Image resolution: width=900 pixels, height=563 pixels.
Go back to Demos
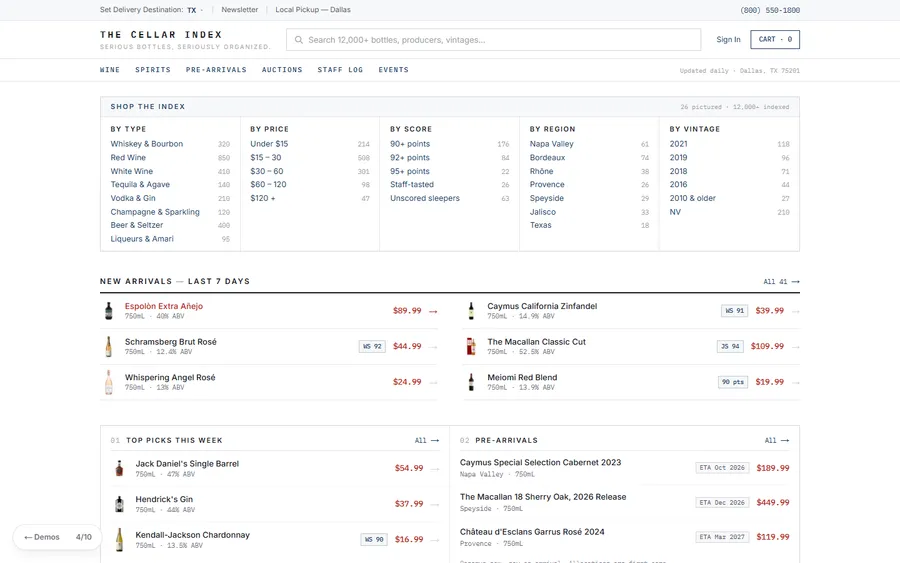pos(42,537)
